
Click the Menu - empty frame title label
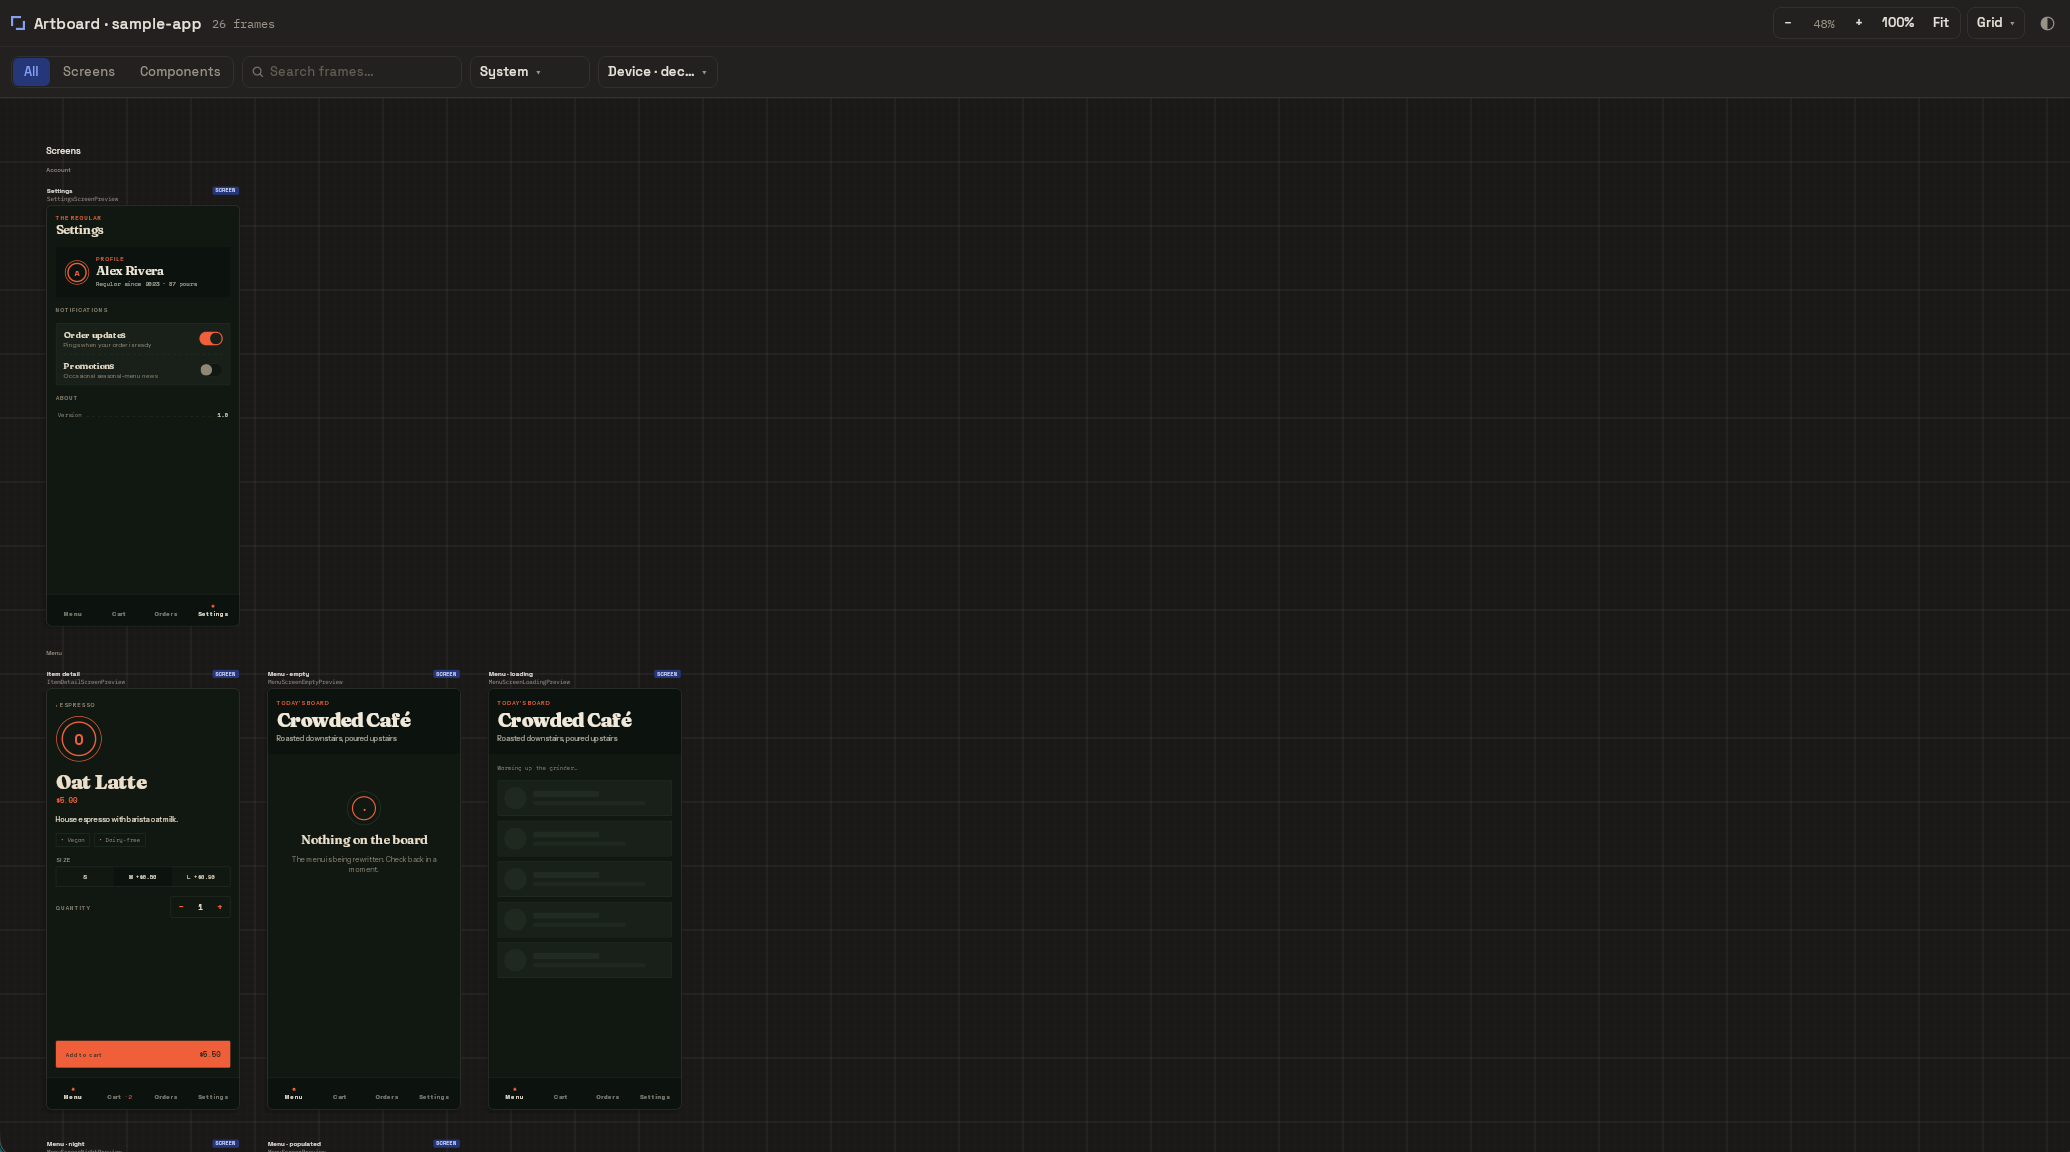click(289, 674)
